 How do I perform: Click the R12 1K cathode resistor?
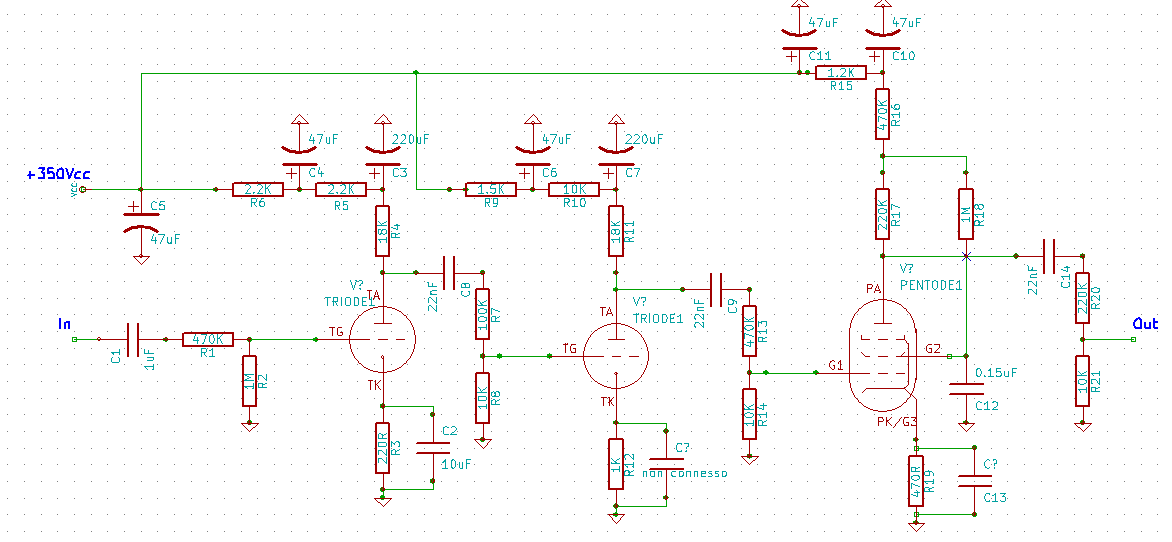616,464
